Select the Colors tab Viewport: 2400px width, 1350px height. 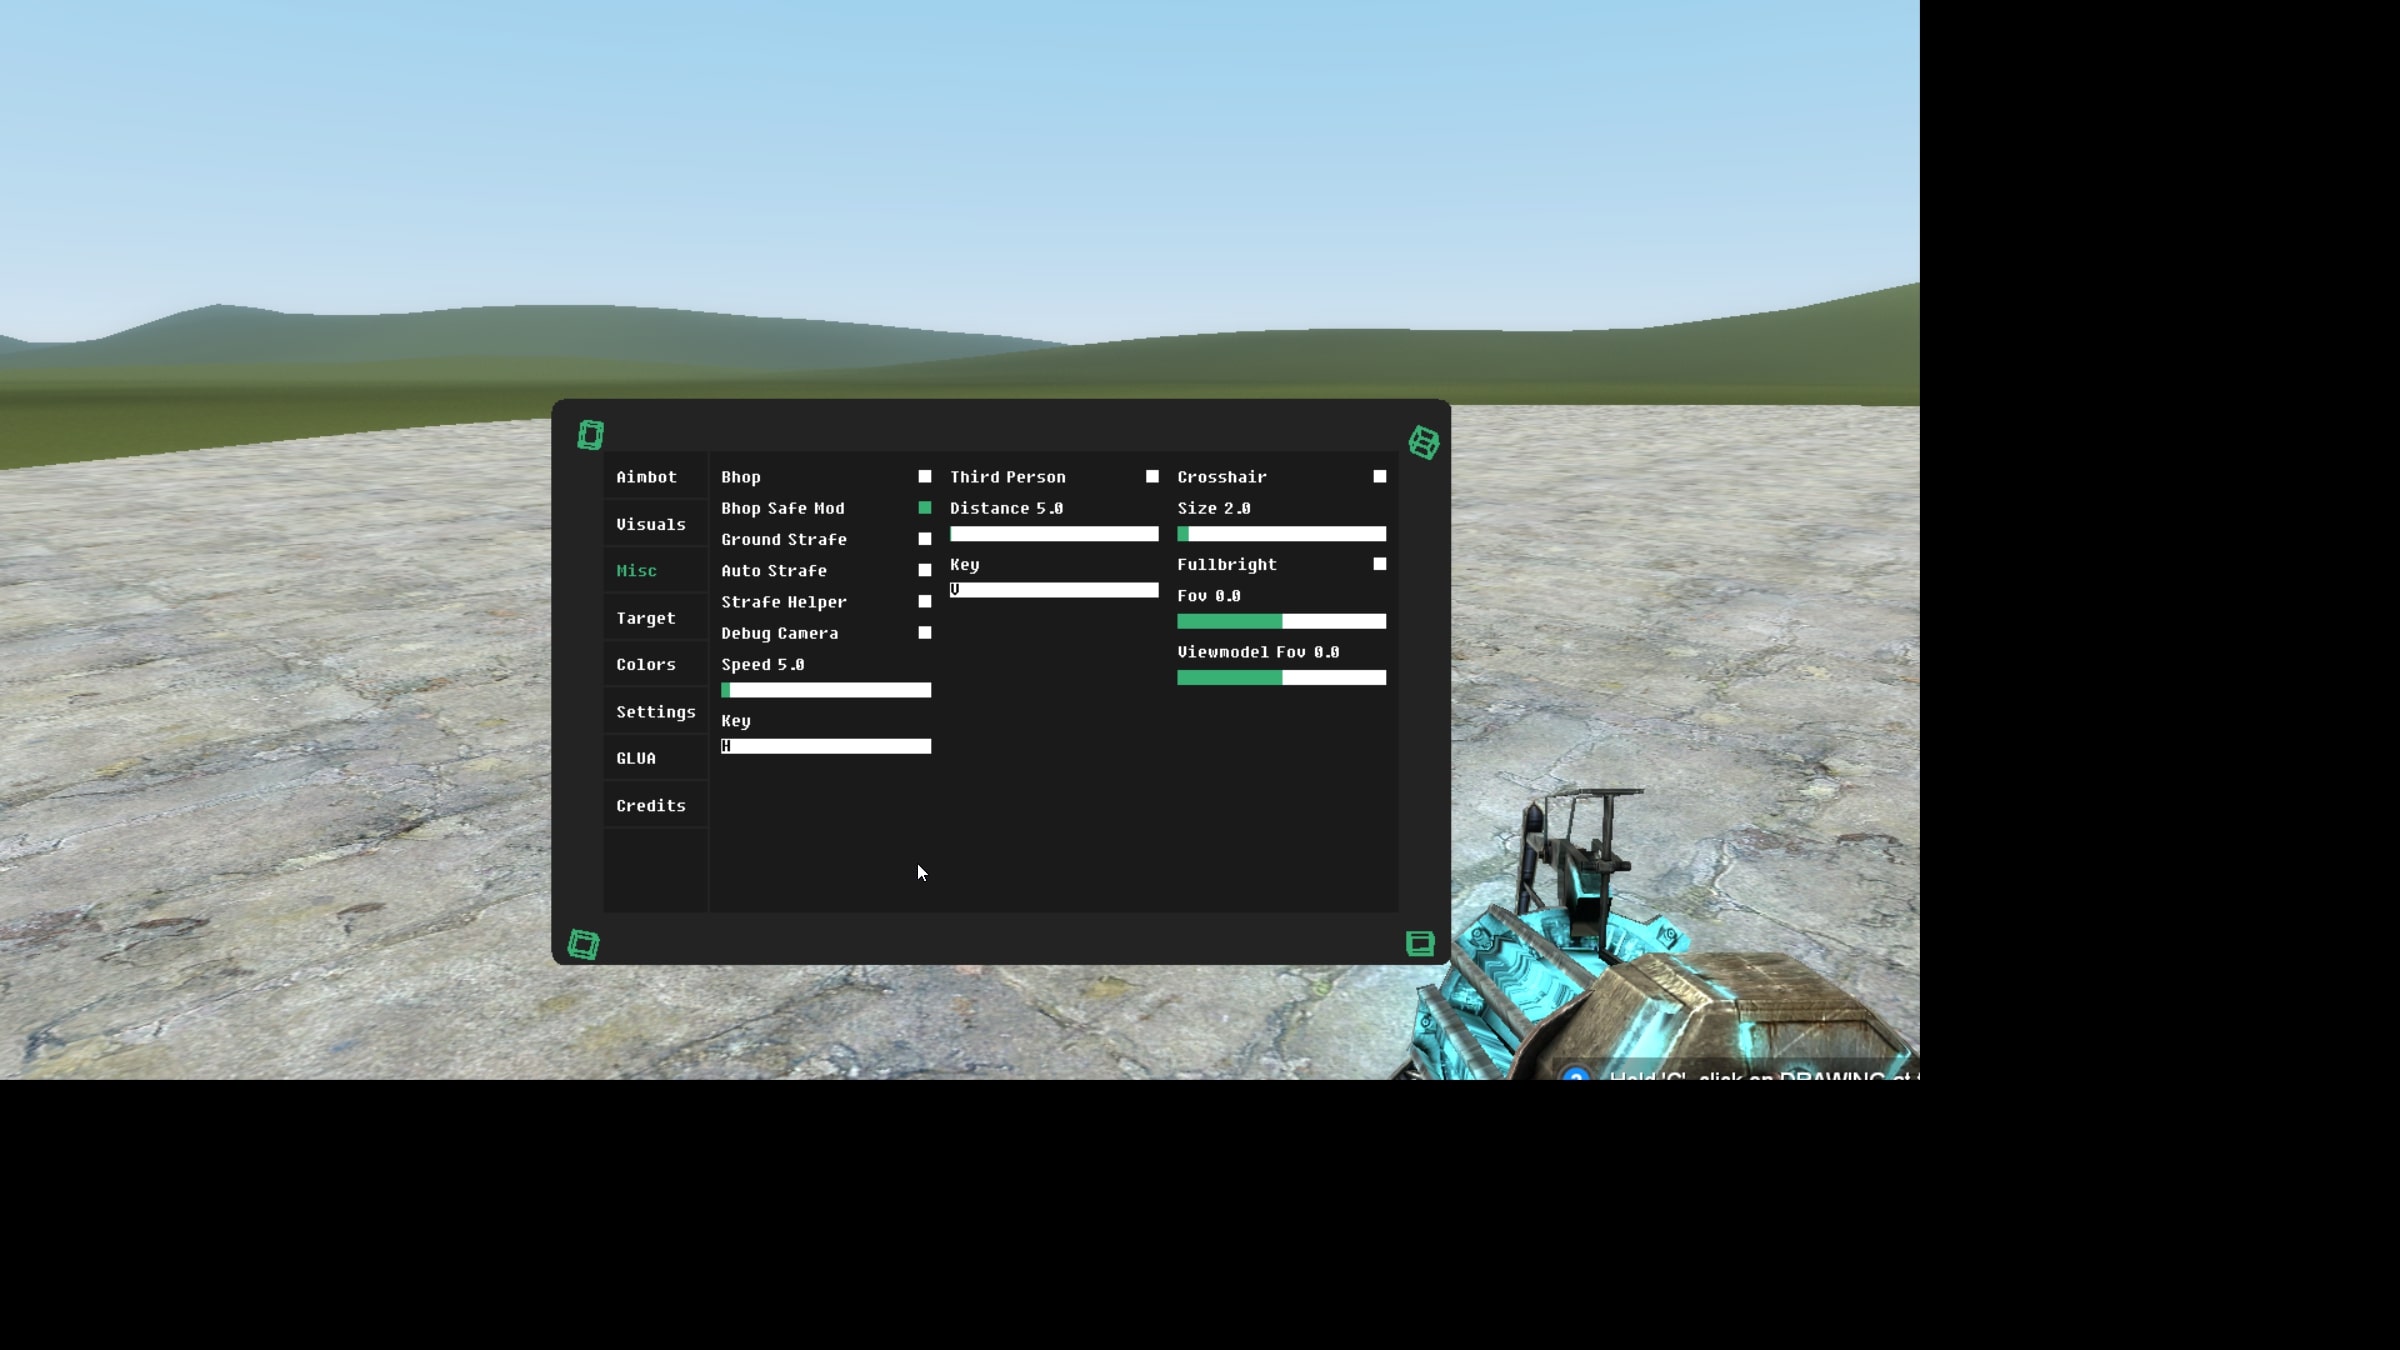pyautogui.click(x=646, y=664)
